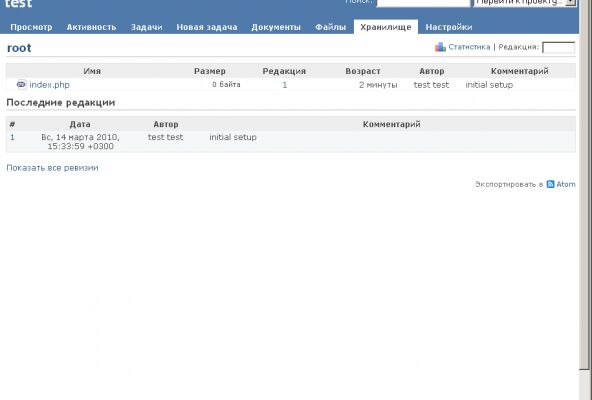Switch to the Файлы tab
This screenshot has width=592, height=400.
click(x=331, y=27)
